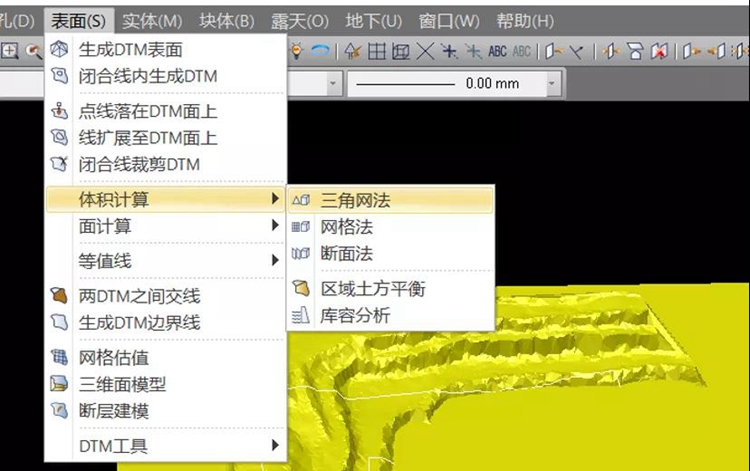Expand the 体积计算 submenu
The width and height of the screenshot is (750, 471).
(x=165, y=199)
